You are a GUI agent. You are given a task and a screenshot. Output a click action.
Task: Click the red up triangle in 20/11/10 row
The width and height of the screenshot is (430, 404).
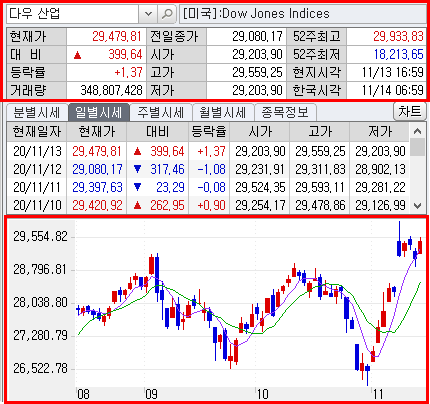137,205
